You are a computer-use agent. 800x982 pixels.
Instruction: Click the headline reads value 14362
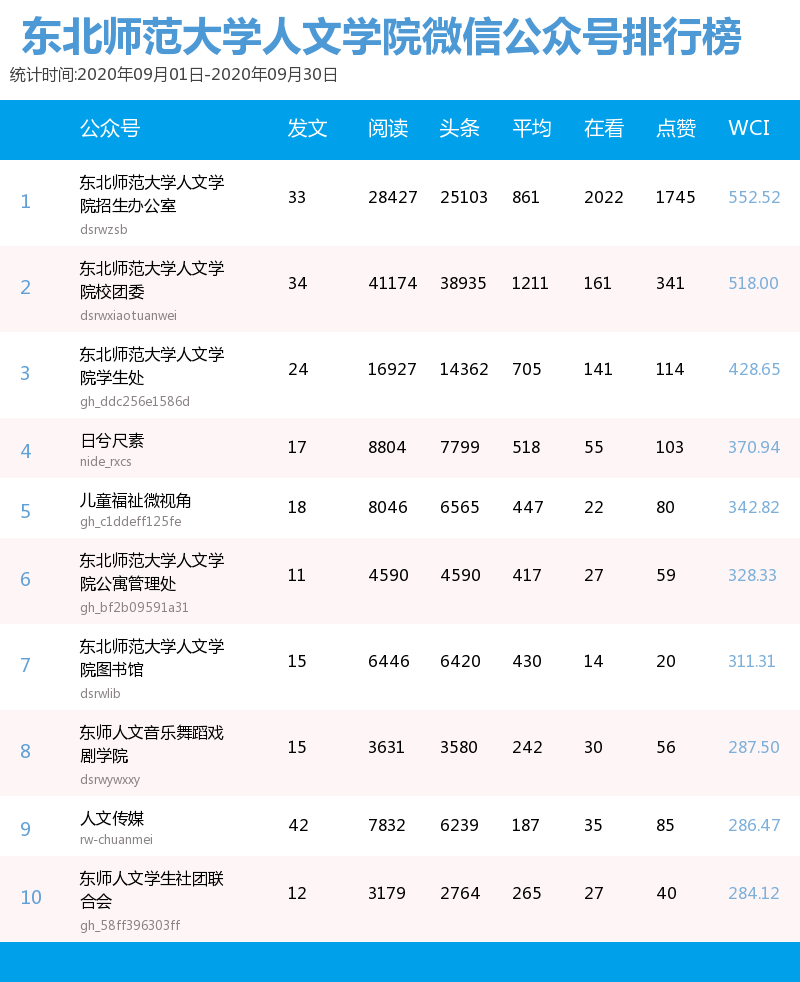(464, 369)
